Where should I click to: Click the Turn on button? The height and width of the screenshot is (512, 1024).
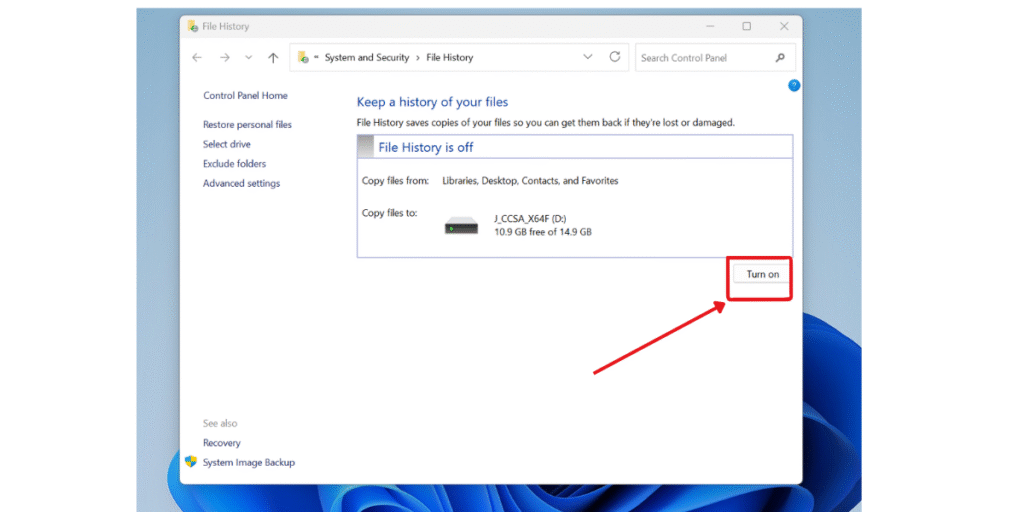click(762, 274)
